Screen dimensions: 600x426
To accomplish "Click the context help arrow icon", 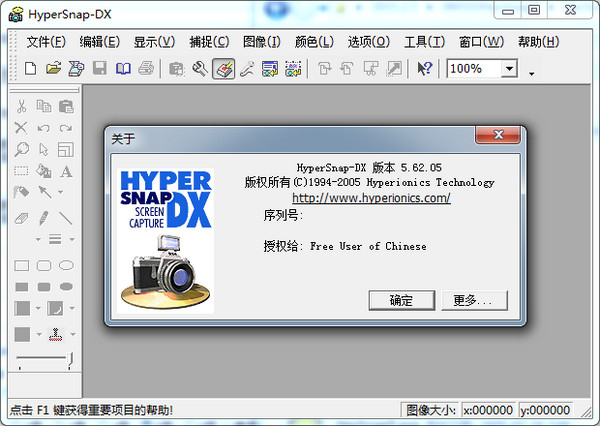I will (424, 69).
